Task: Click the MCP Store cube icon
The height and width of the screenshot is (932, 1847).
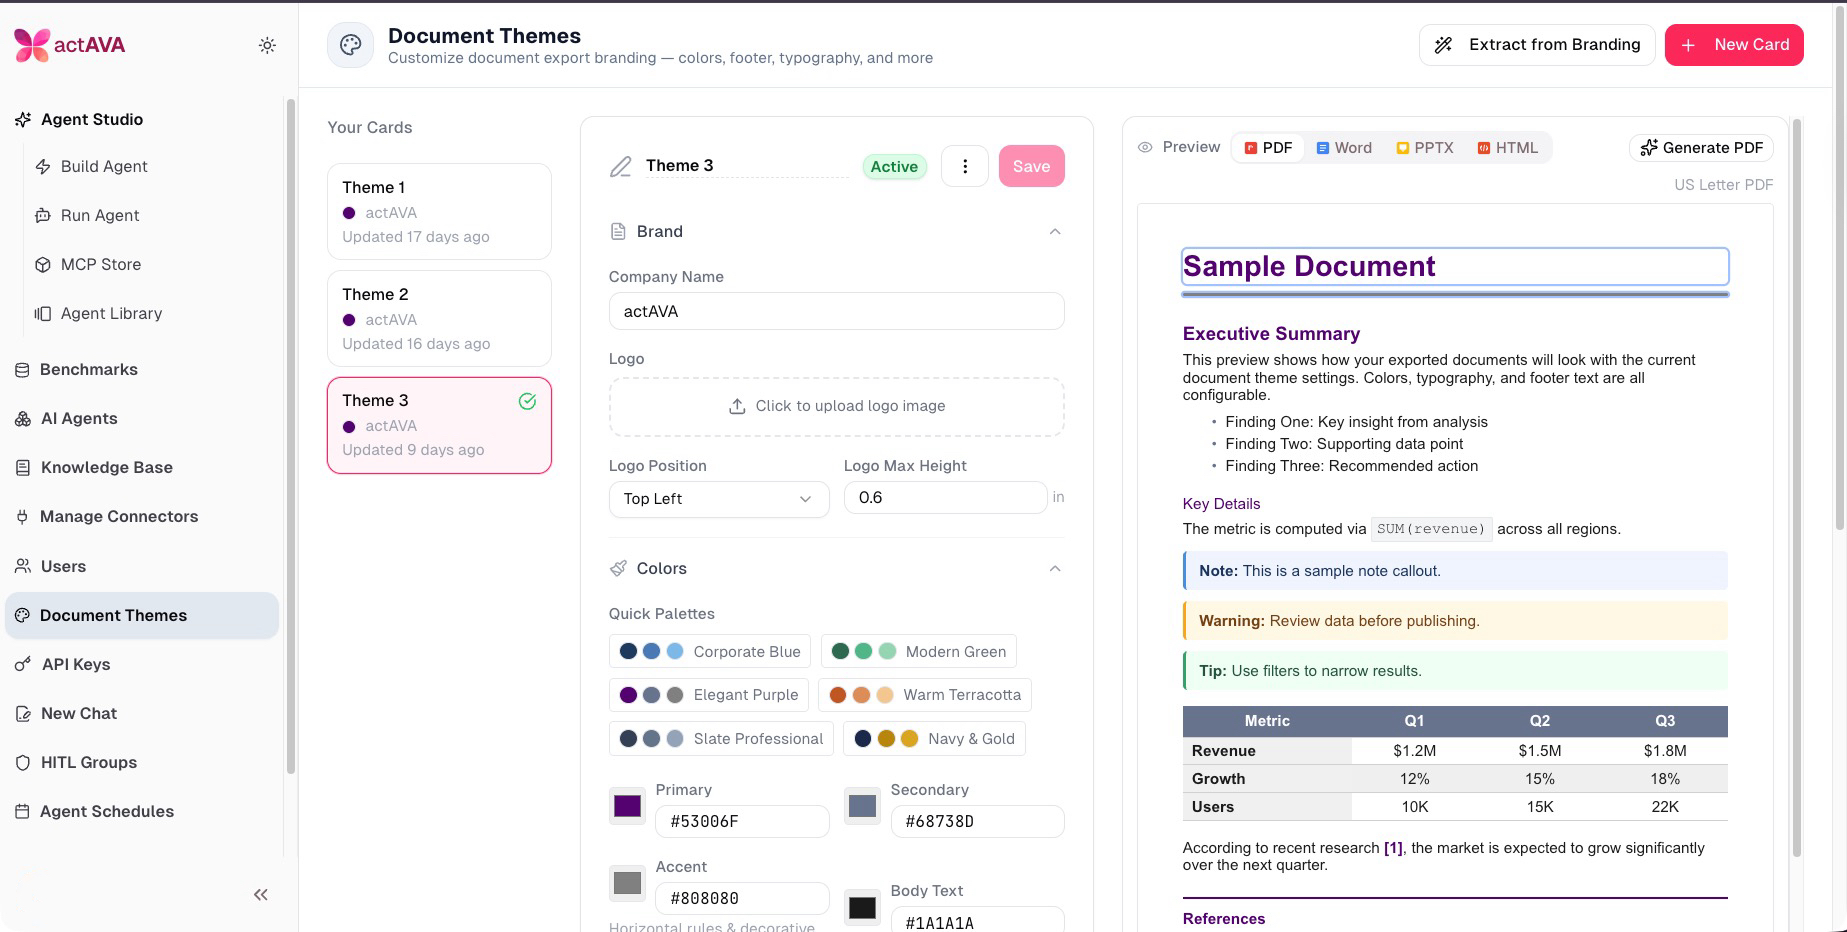Action: point(43,265)
